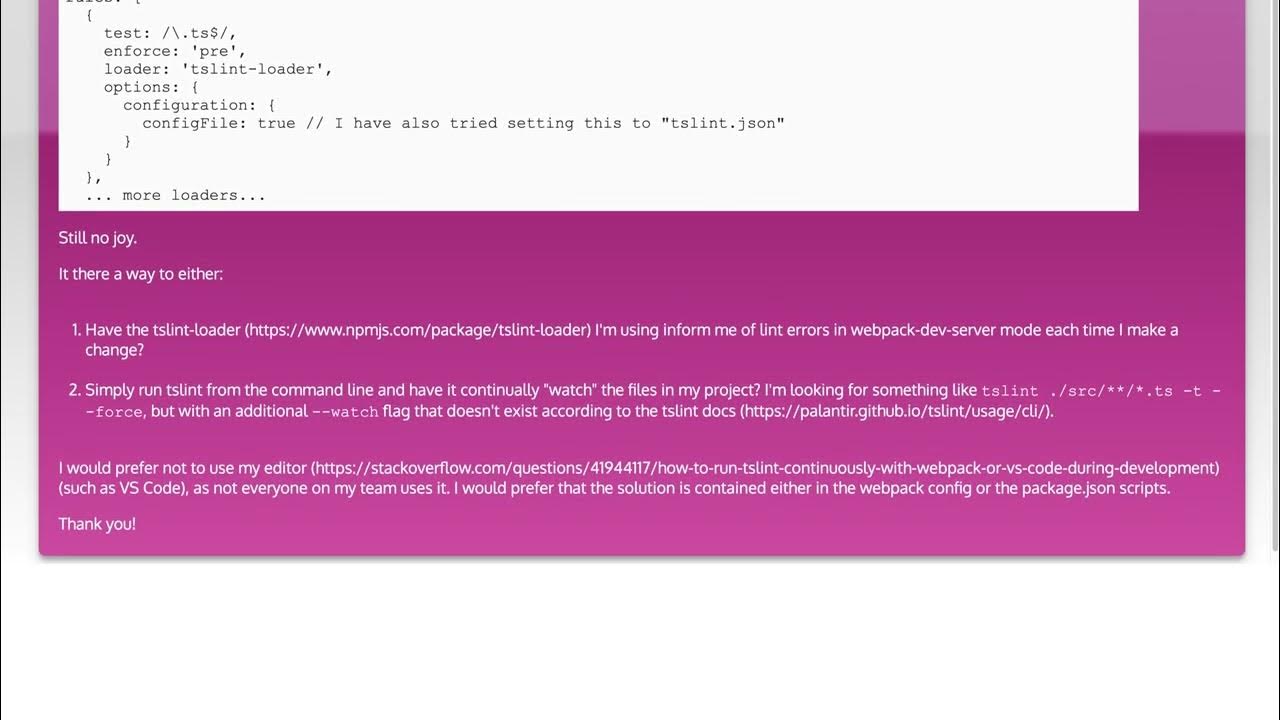The width and height of the screenshot is (1280, 720).
Task: Click the vertical scrollbar at the right edge
Action: click(x=1274, y=300)
